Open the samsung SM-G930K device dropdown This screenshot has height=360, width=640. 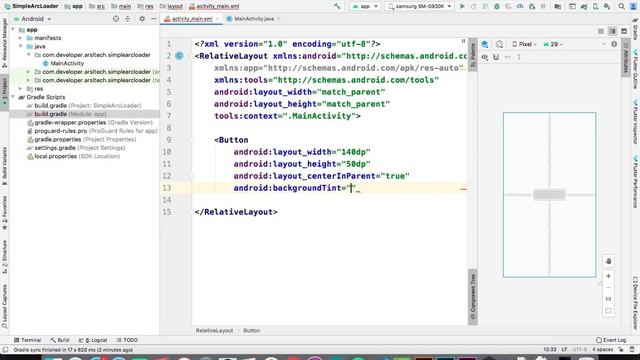point(420,6)
